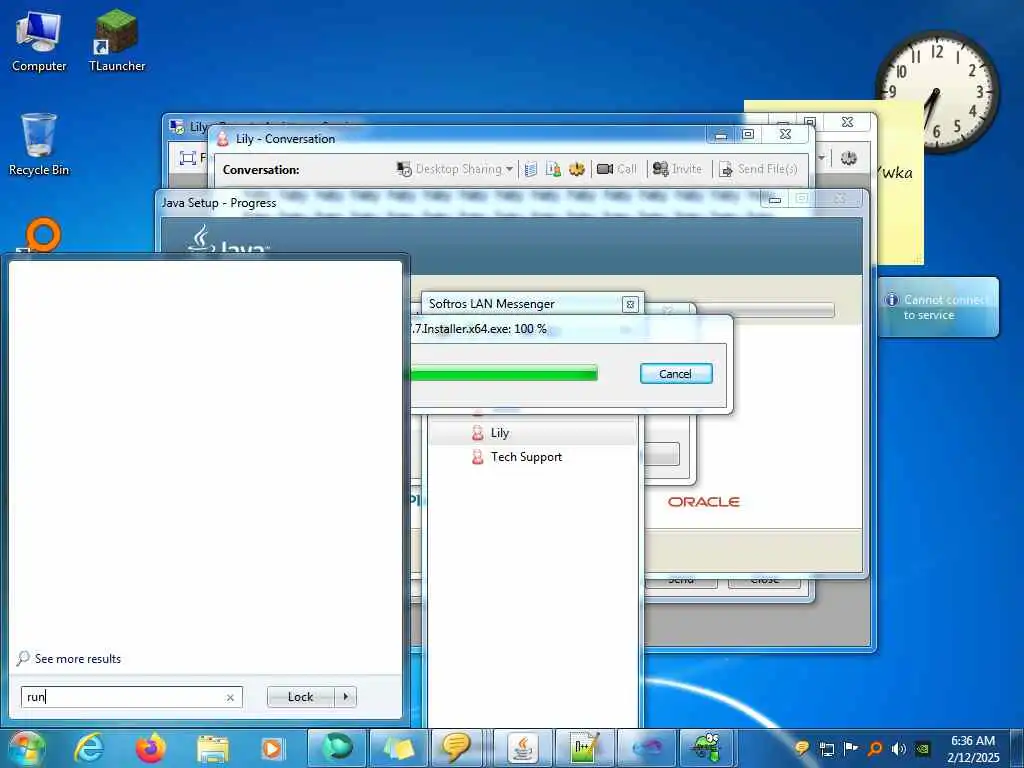Switch to Sticky Notes on the taskbar
The width and height of the screenshot is (1024, 768).
click(x=399, y=748)
